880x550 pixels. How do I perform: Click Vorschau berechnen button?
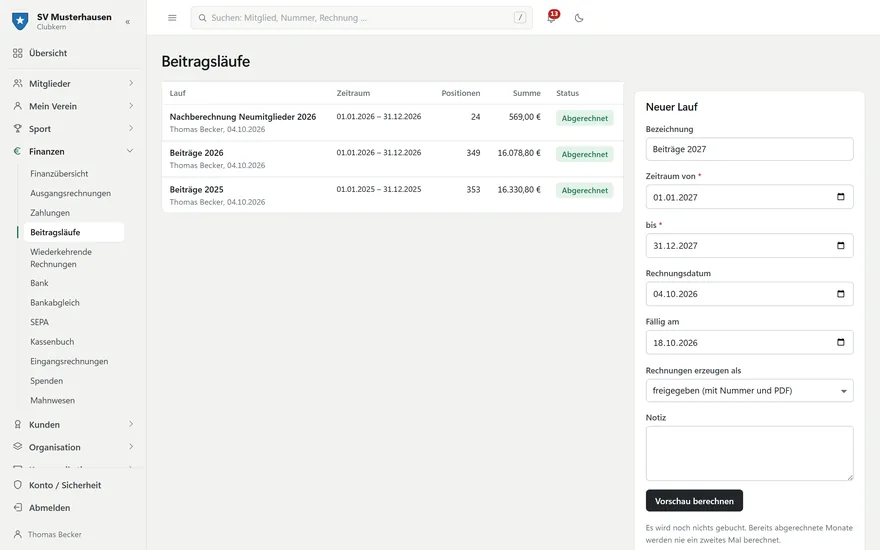pos(694,501)
